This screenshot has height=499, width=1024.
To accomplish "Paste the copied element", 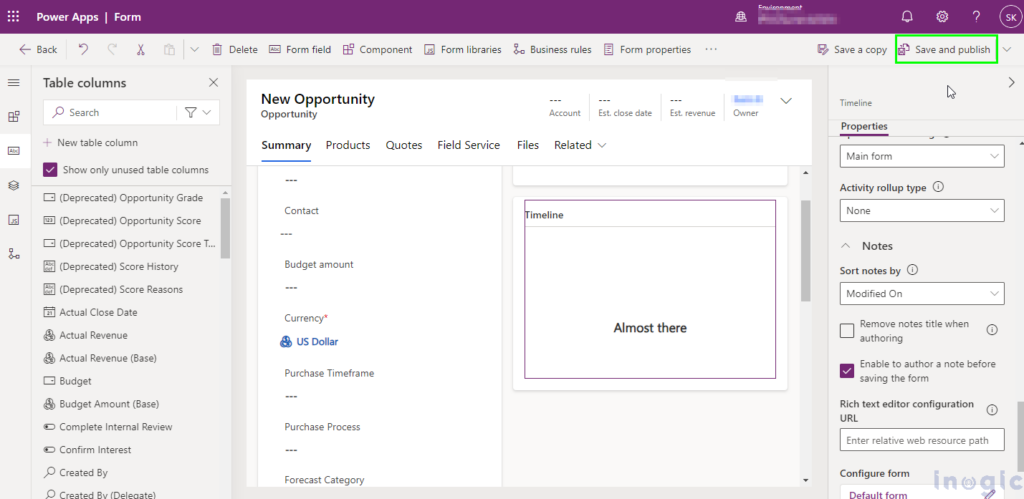I will pos(169,49).
